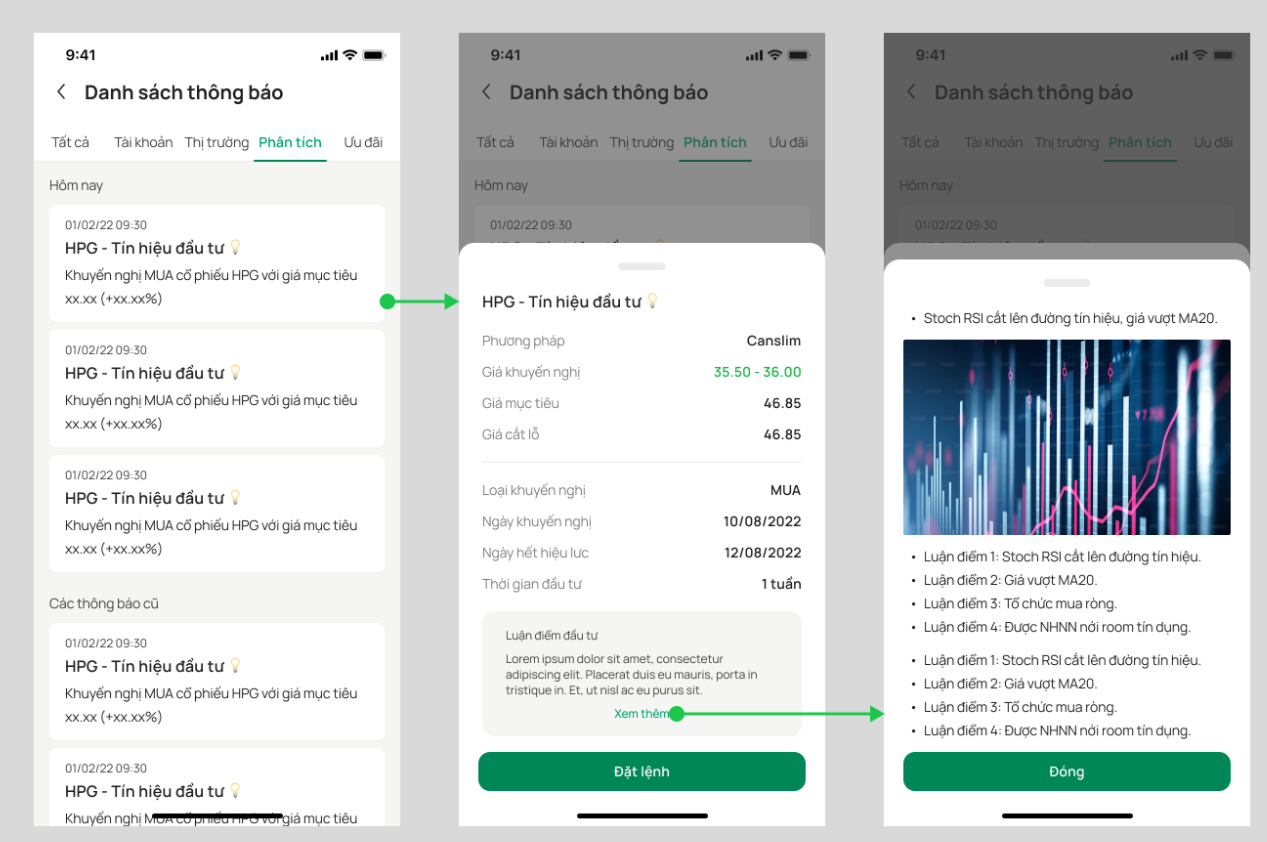Tap back arrow on first phone screen
This screenshot has width=1267, height=842.
click(x=61, y=92)
